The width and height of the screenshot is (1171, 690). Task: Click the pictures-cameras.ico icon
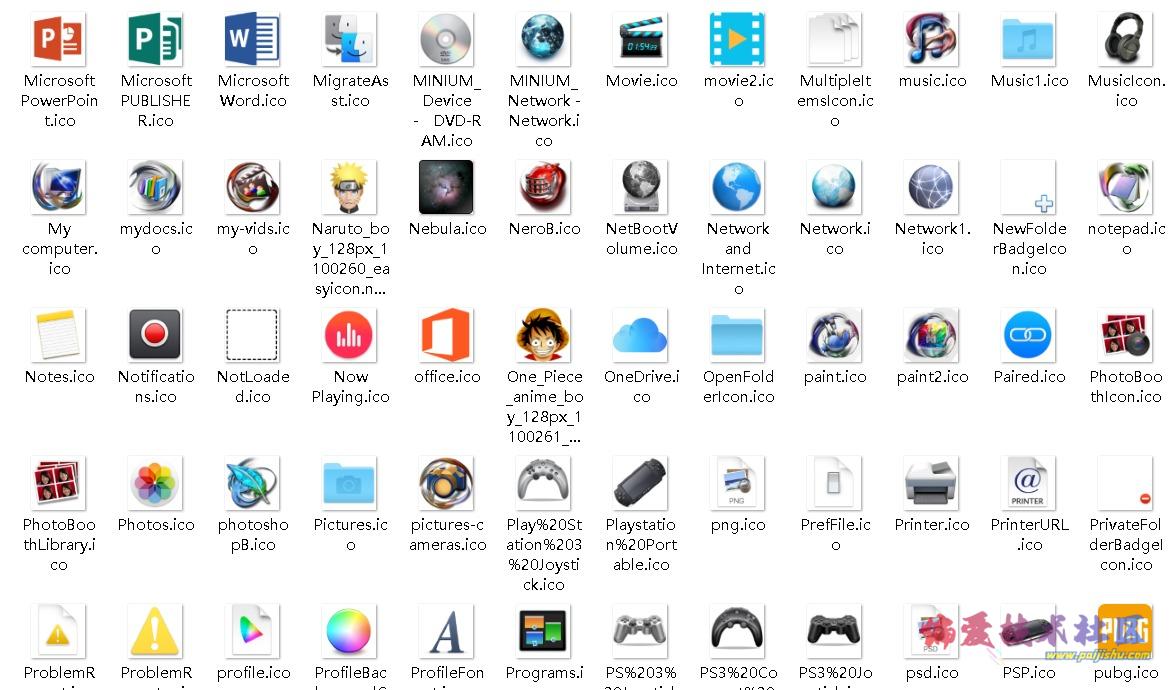pos(447,482)
